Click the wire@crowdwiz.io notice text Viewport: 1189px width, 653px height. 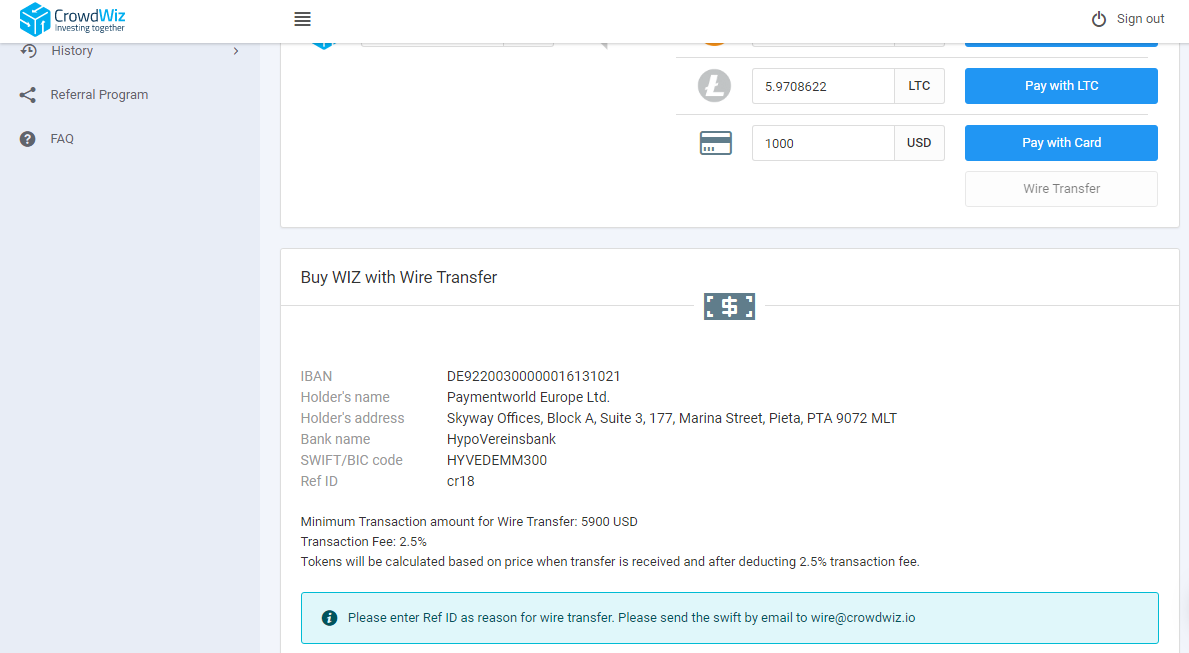[631, 618]
